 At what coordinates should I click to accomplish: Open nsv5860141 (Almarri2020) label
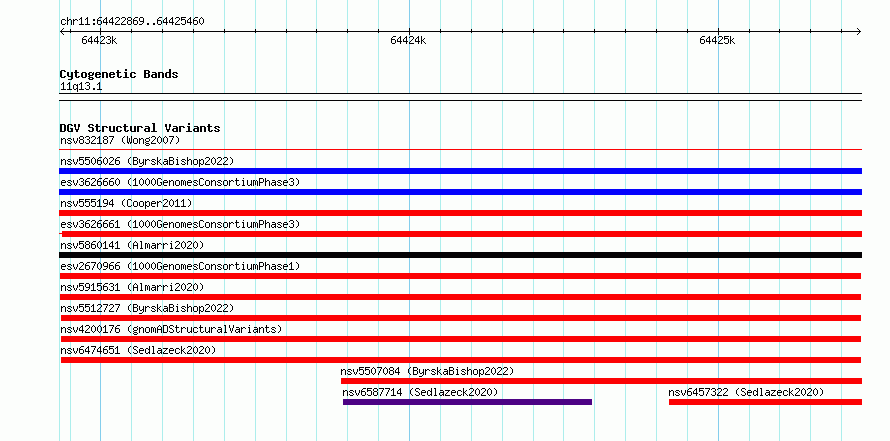[x=132, y=245]
